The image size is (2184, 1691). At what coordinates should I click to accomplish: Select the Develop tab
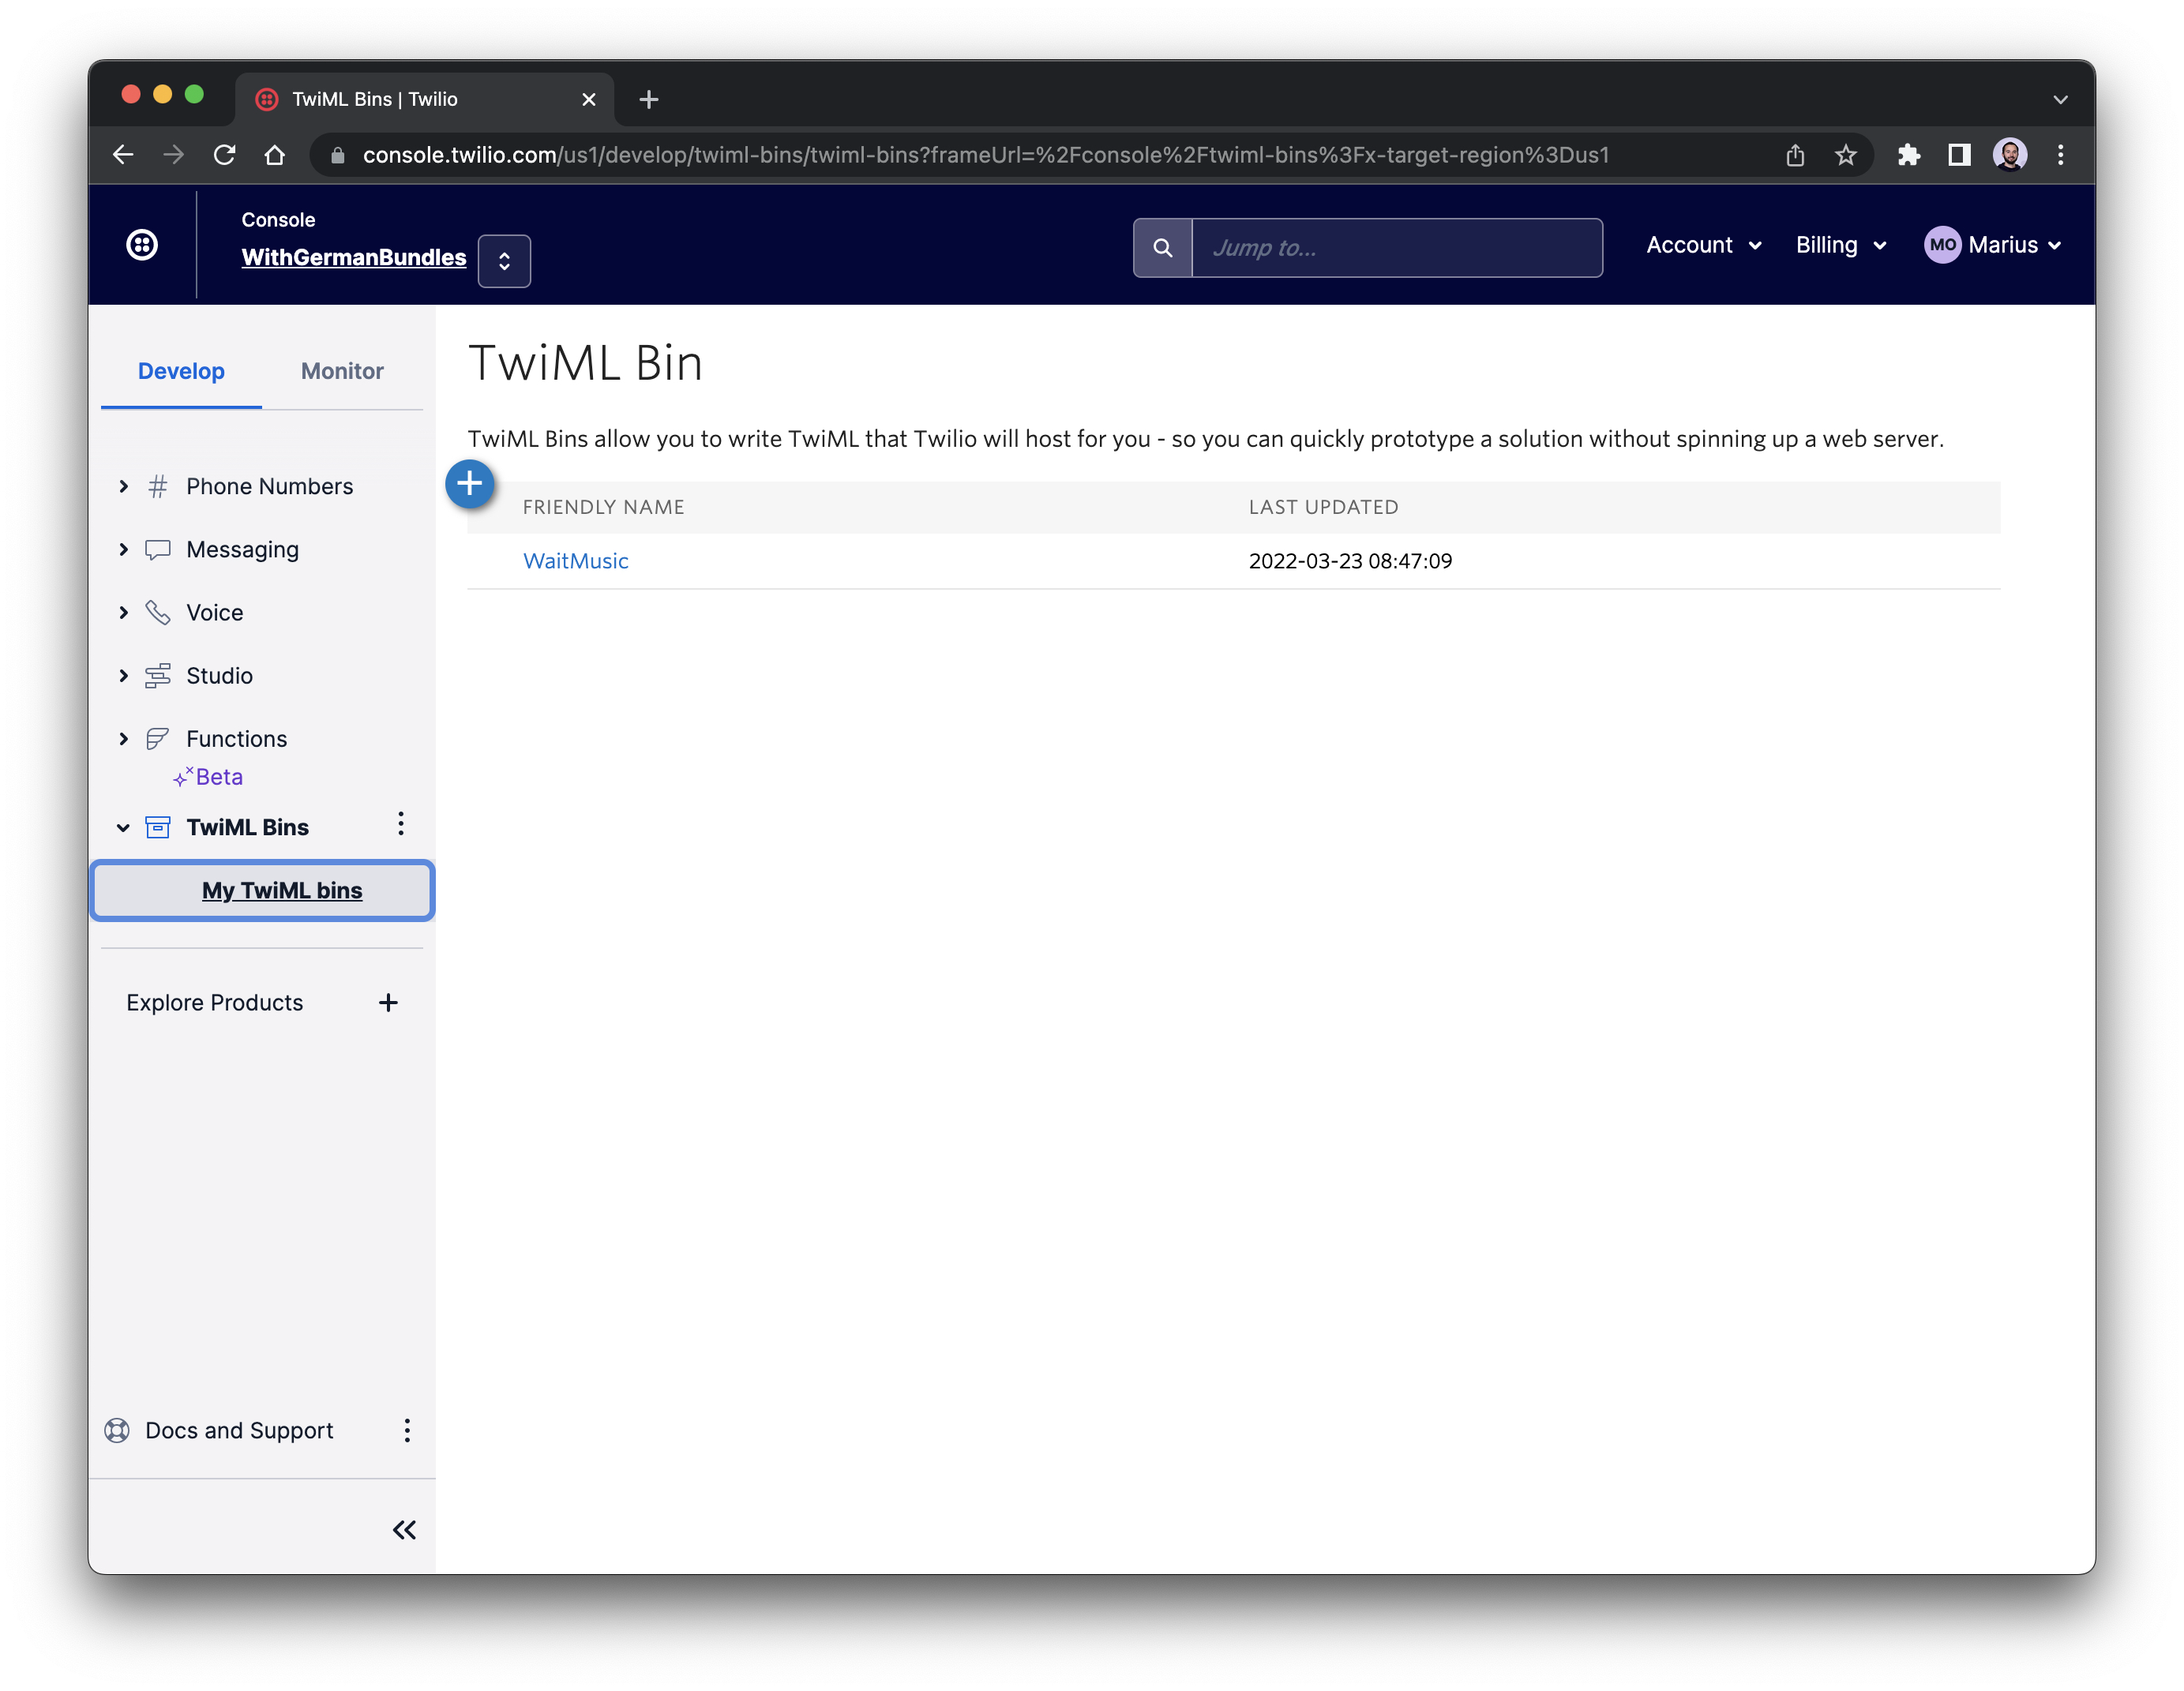[181, 370]
